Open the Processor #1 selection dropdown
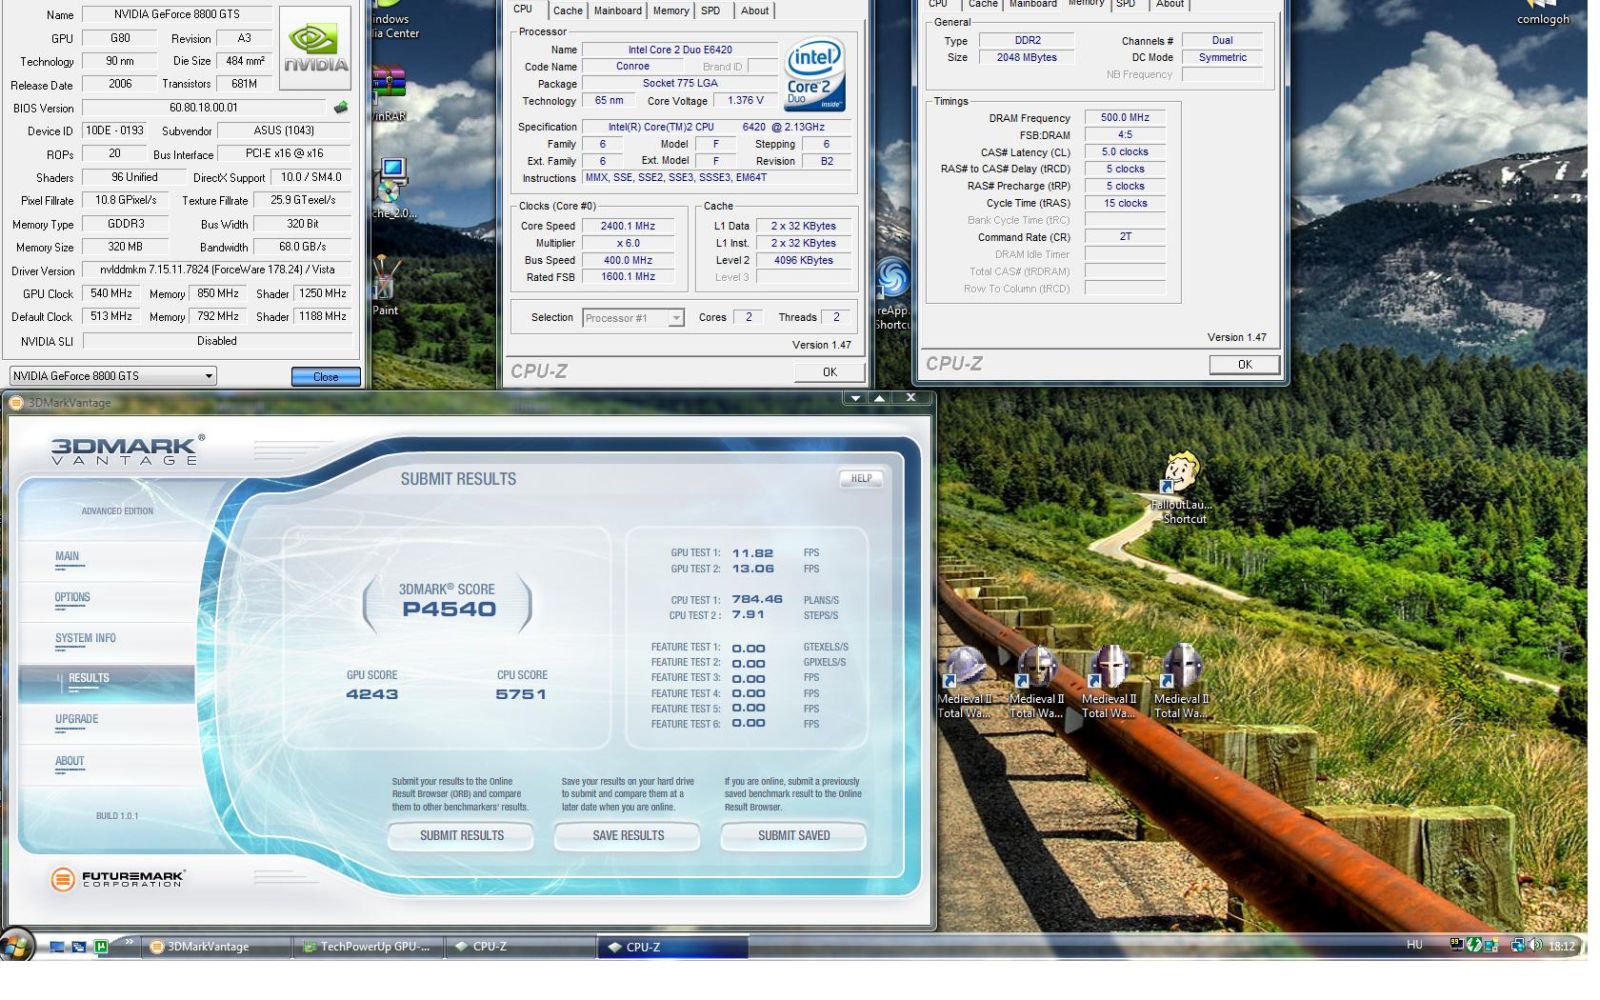Image resolution: width=1600 pixels, height=1000 pixels. pos(633,318)
